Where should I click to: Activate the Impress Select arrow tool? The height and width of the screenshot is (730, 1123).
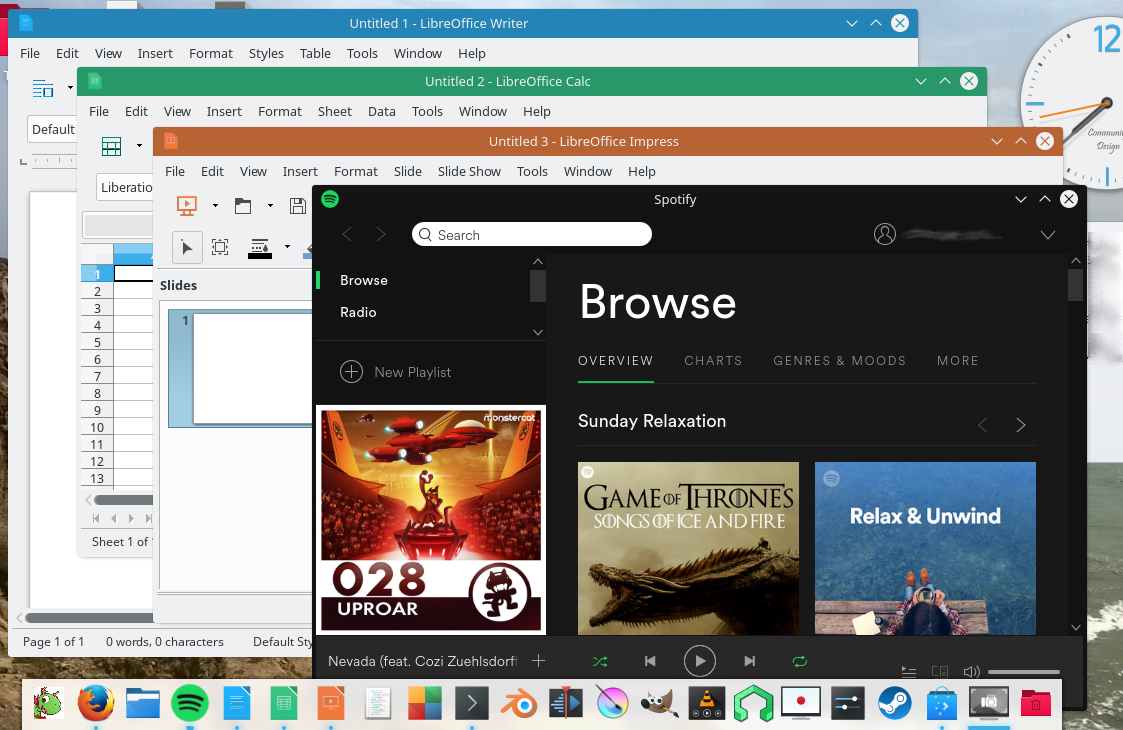point(187,248)
